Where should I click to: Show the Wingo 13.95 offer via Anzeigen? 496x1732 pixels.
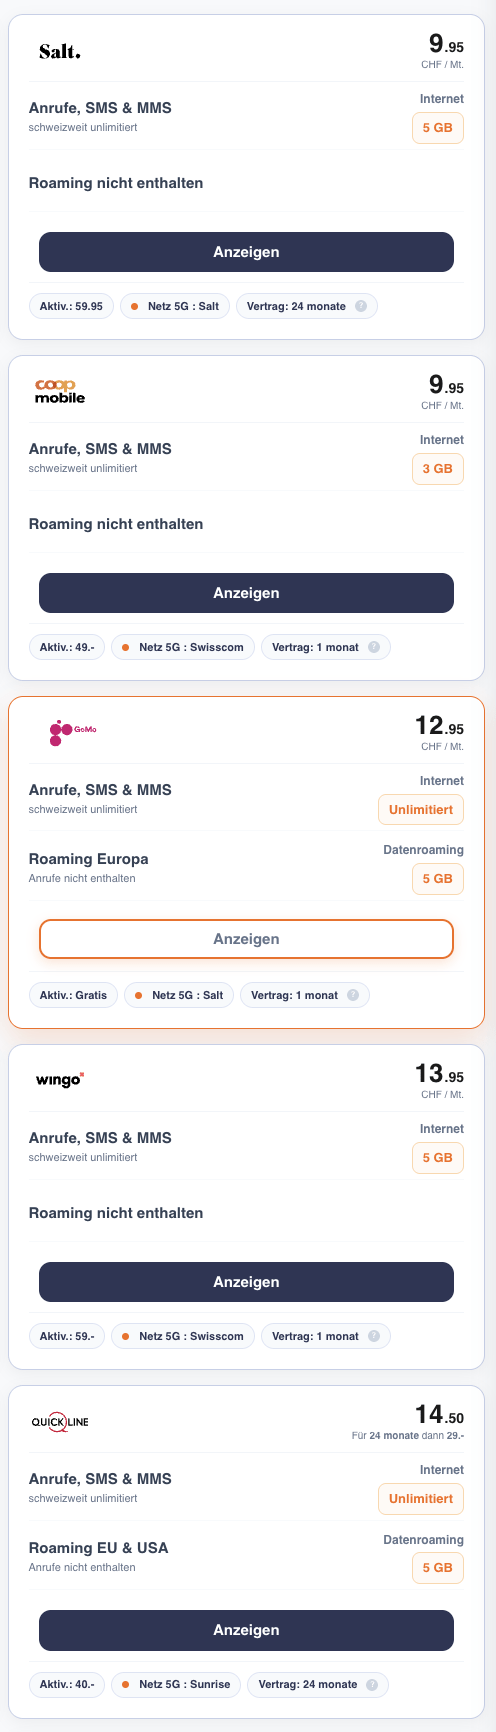click(x=246, y=1282)
